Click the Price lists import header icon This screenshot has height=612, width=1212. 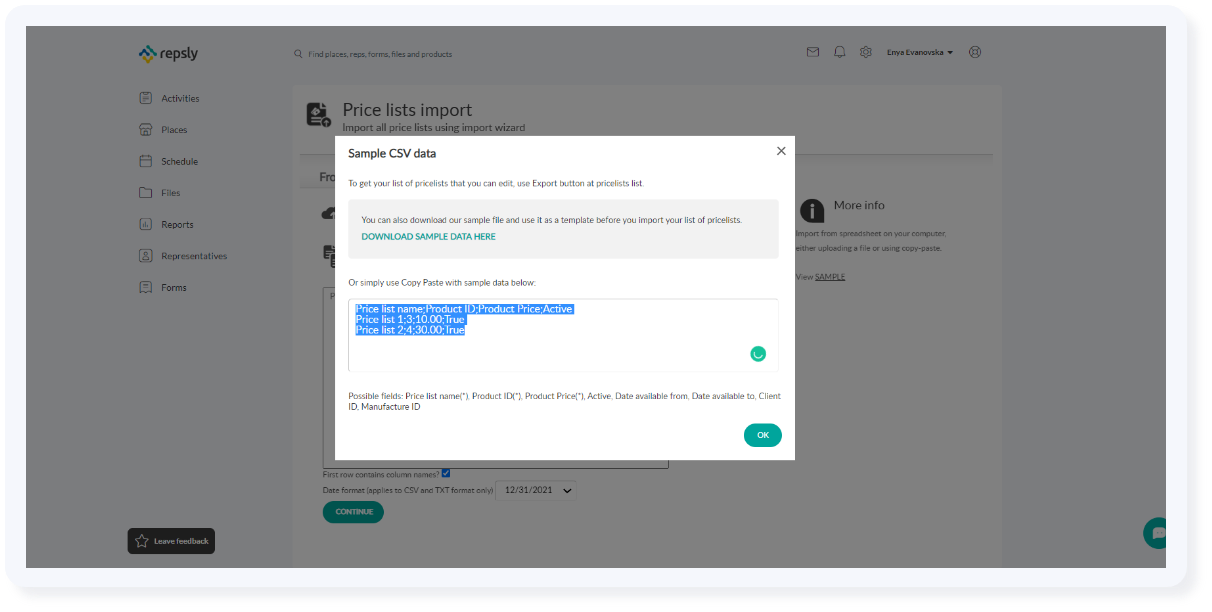tap(317, 114)
